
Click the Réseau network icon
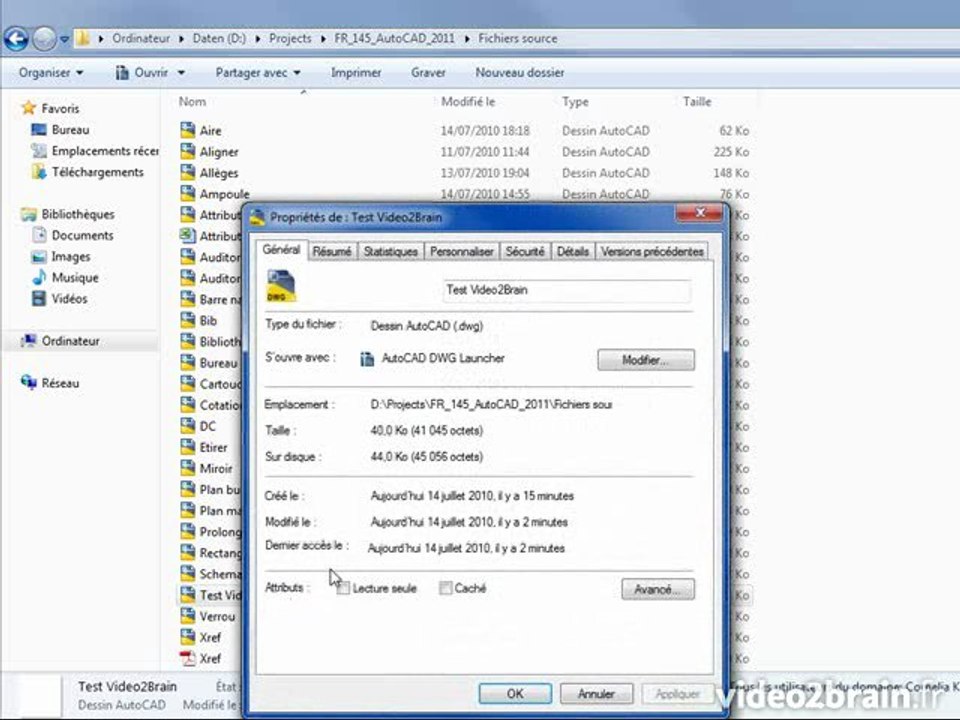28,383
